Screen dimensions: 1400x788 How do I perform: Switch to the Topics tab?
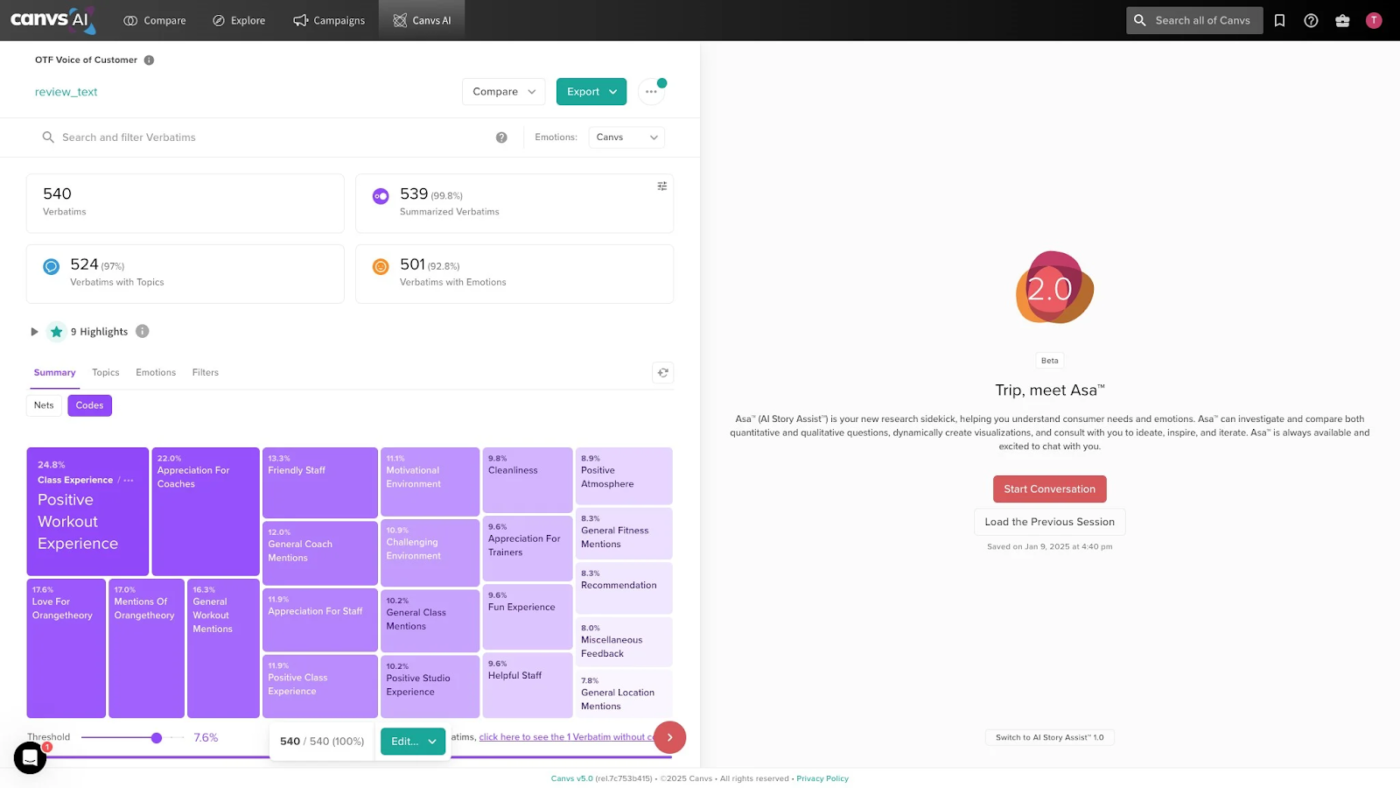(105, 373)
